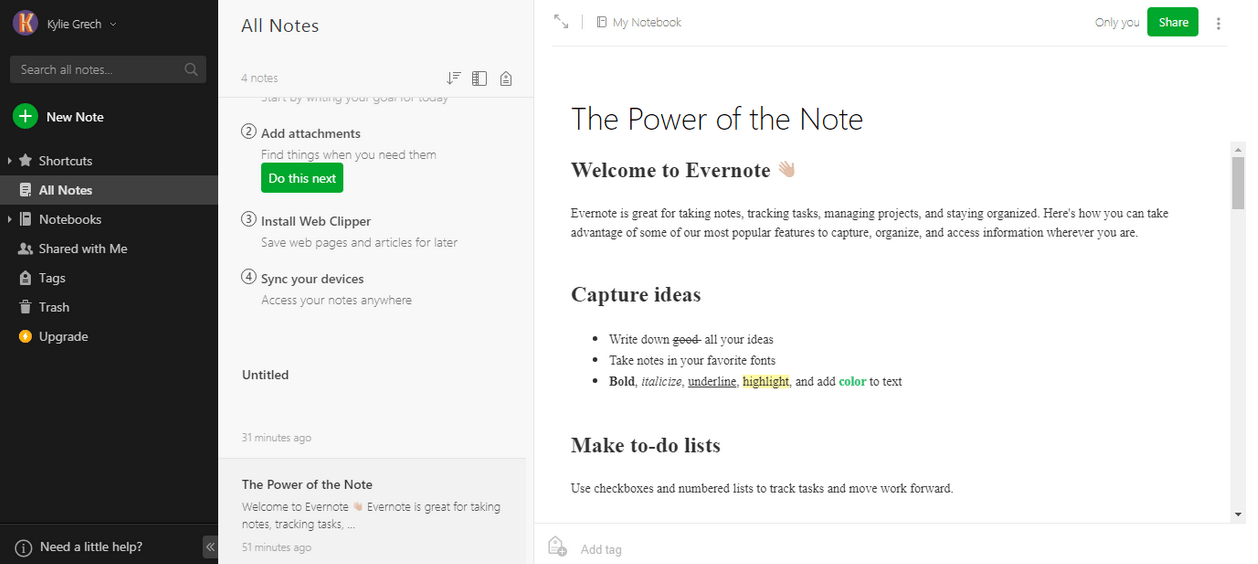Click the Add tag field
The width and height of the screenshot is (1258, 564).
click(601, 549)
